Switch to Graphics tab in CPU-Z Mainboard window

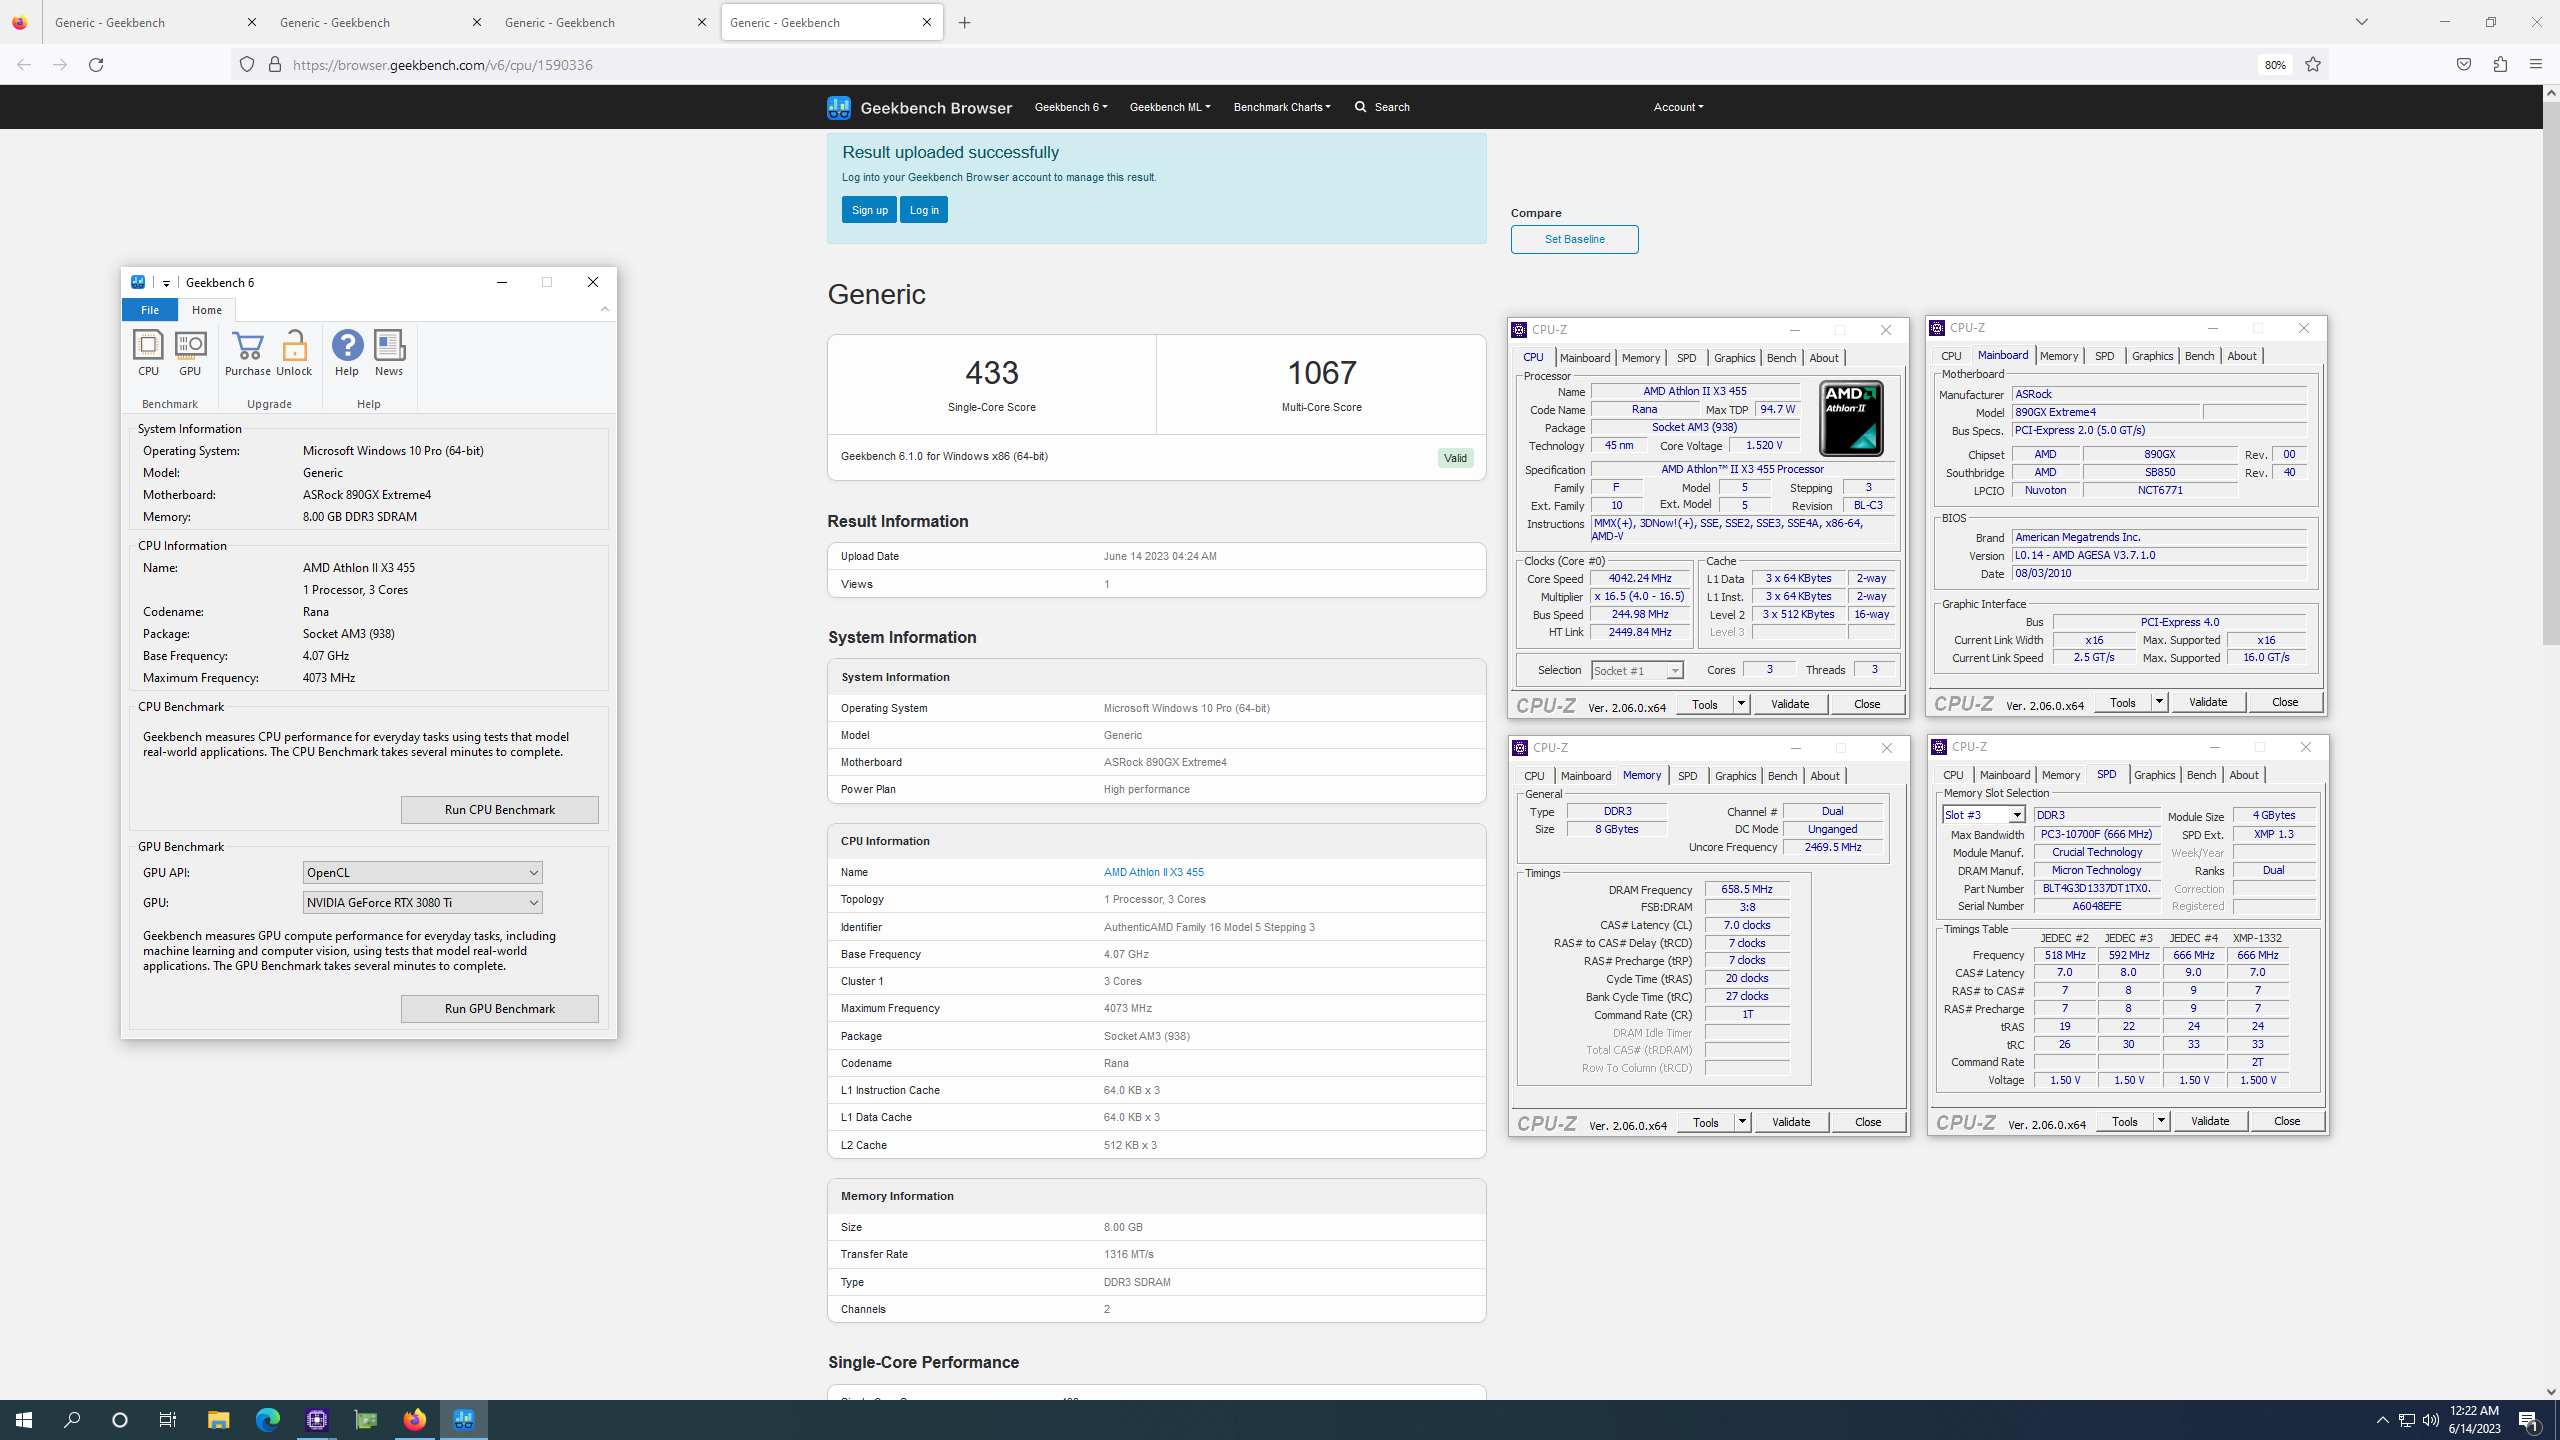click(x=2152, y=356)
